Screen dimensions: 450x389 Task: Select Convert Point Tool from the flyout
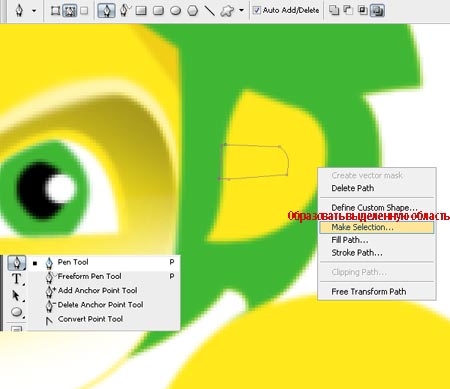click(x=104, y=319)
